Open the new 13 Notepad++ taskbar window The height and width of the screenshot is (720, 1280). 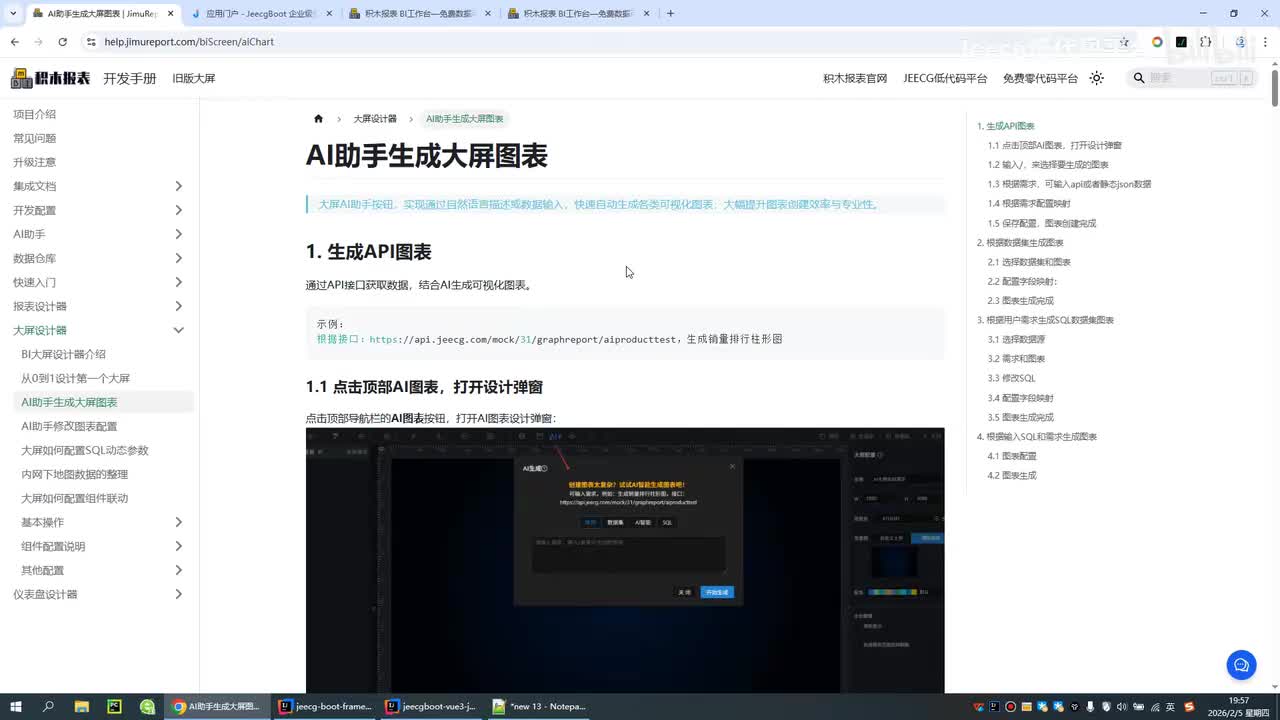[x=538, y=706]
